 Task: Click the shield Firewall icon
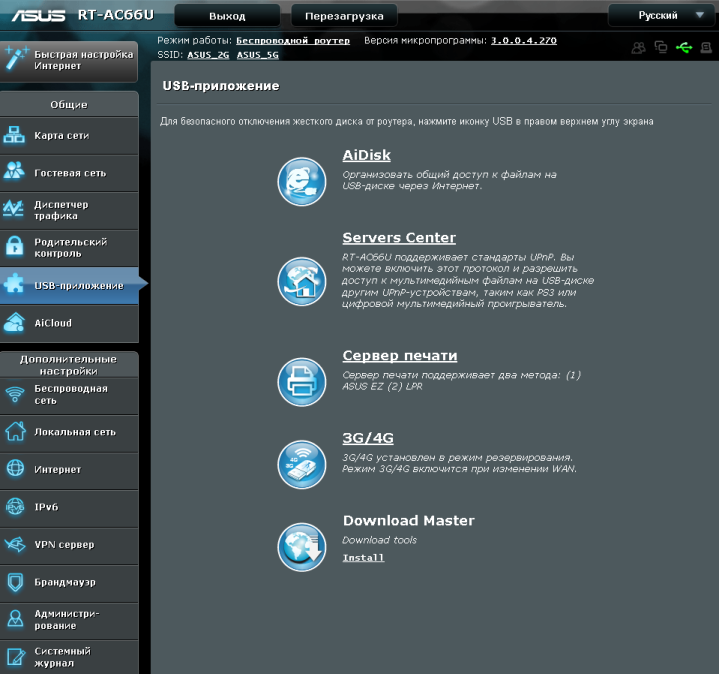point(15,582)
